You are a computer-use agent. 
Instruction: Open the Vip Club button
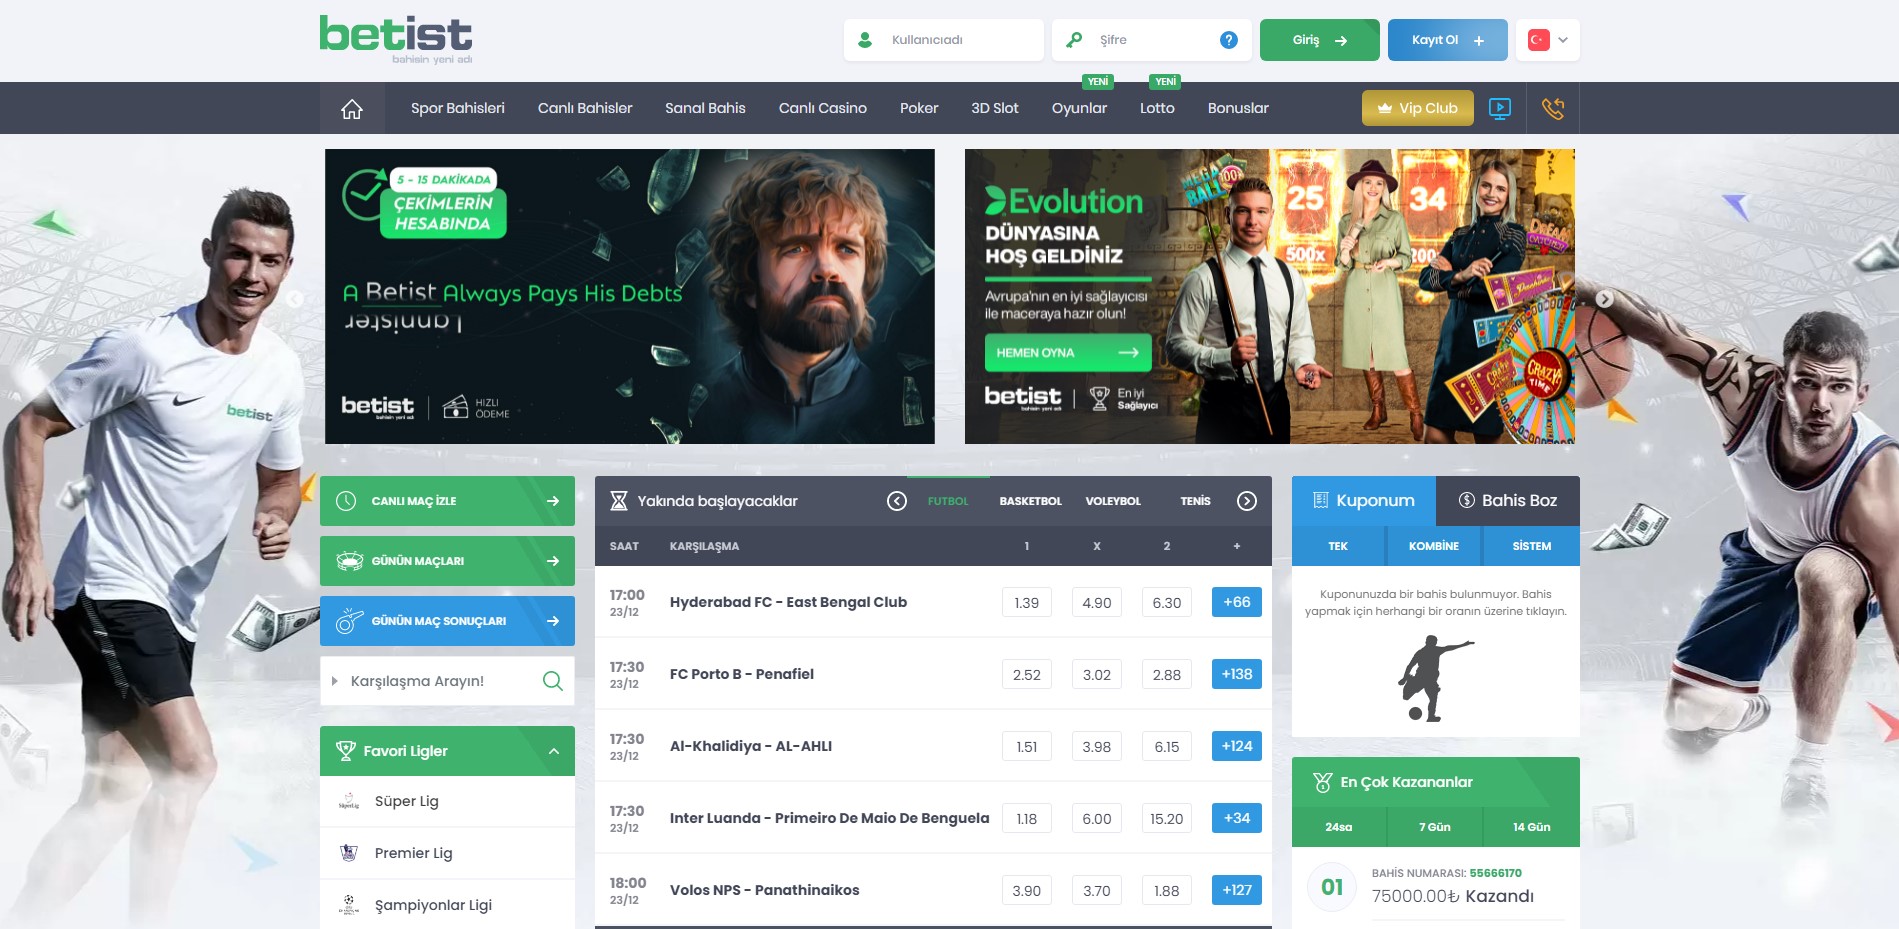[x=1418, y=108]
